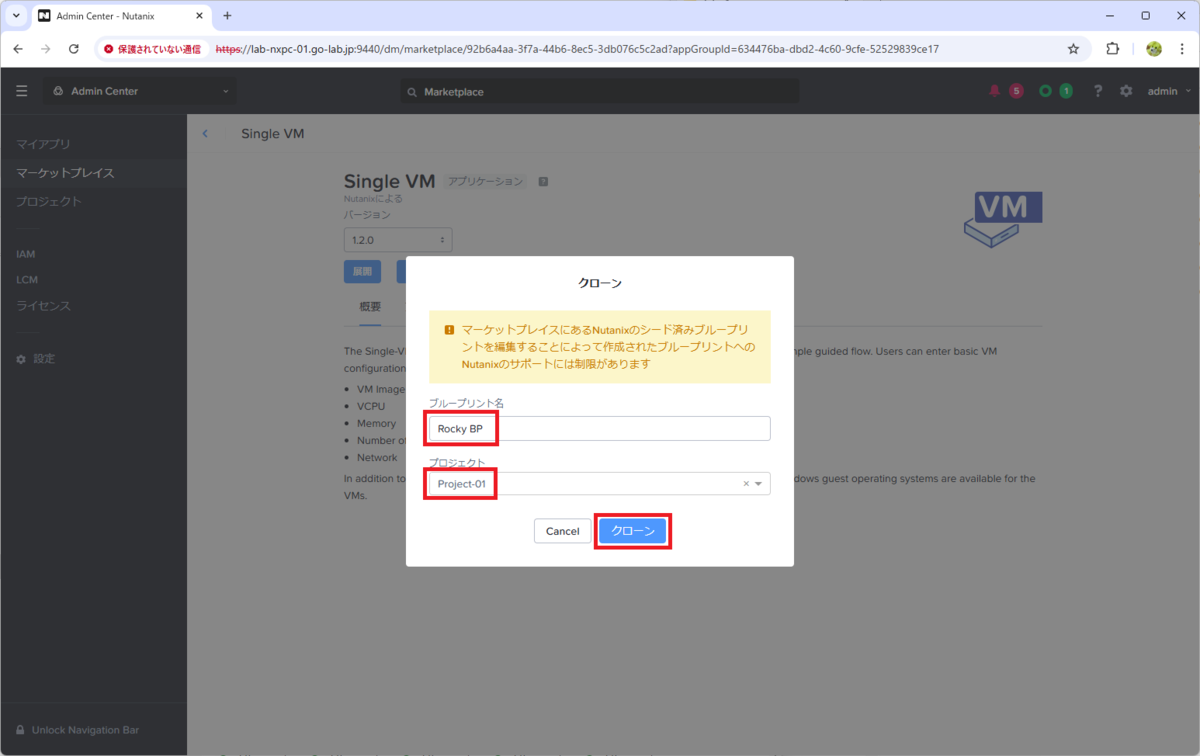
Task: Click the Marketplace search field
Action: click(x=600, y=91)
